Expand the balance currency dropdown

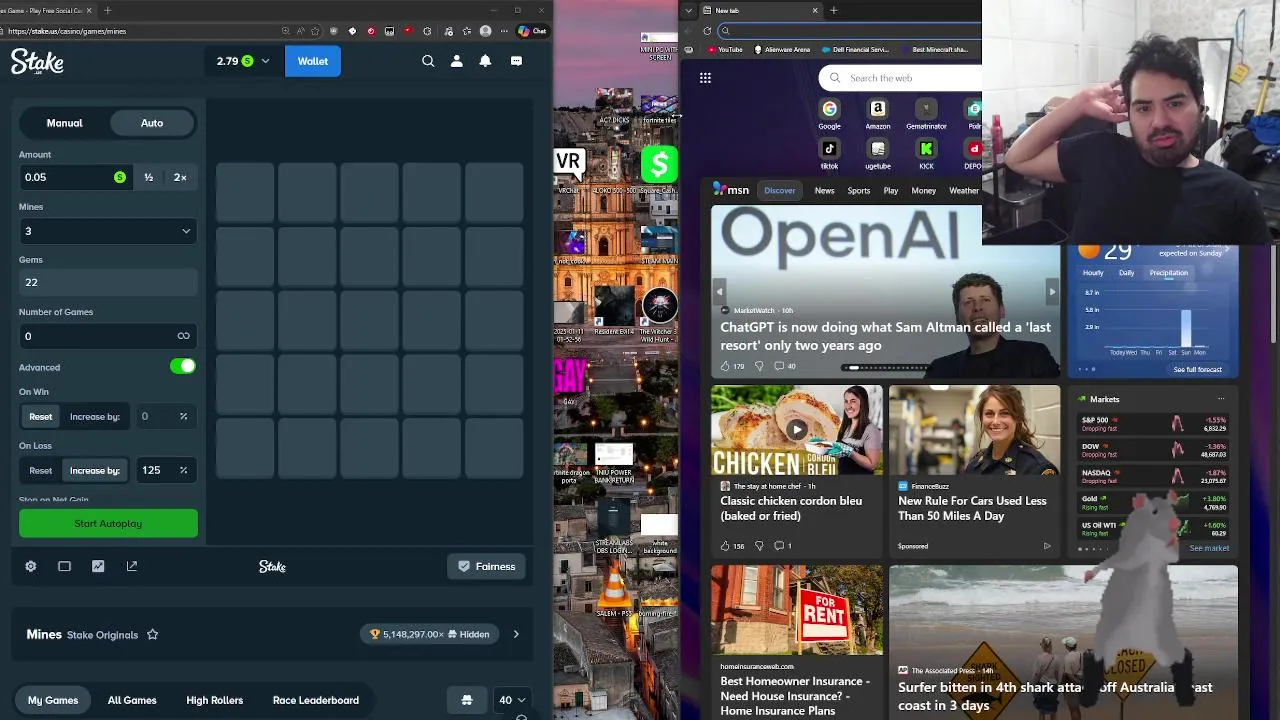coord(265,61)
